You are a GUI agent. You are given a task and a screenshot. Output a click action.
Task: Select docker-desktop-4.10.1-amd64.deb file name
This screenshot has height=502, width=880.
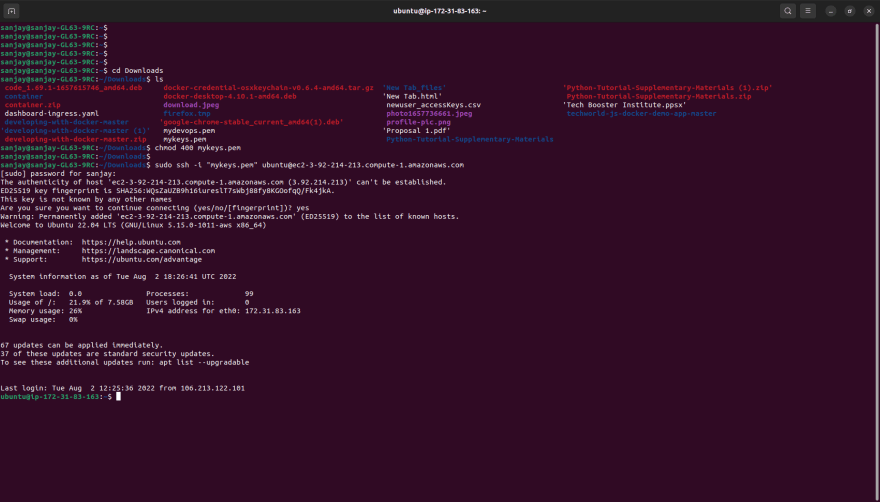[x=230, y=96]
